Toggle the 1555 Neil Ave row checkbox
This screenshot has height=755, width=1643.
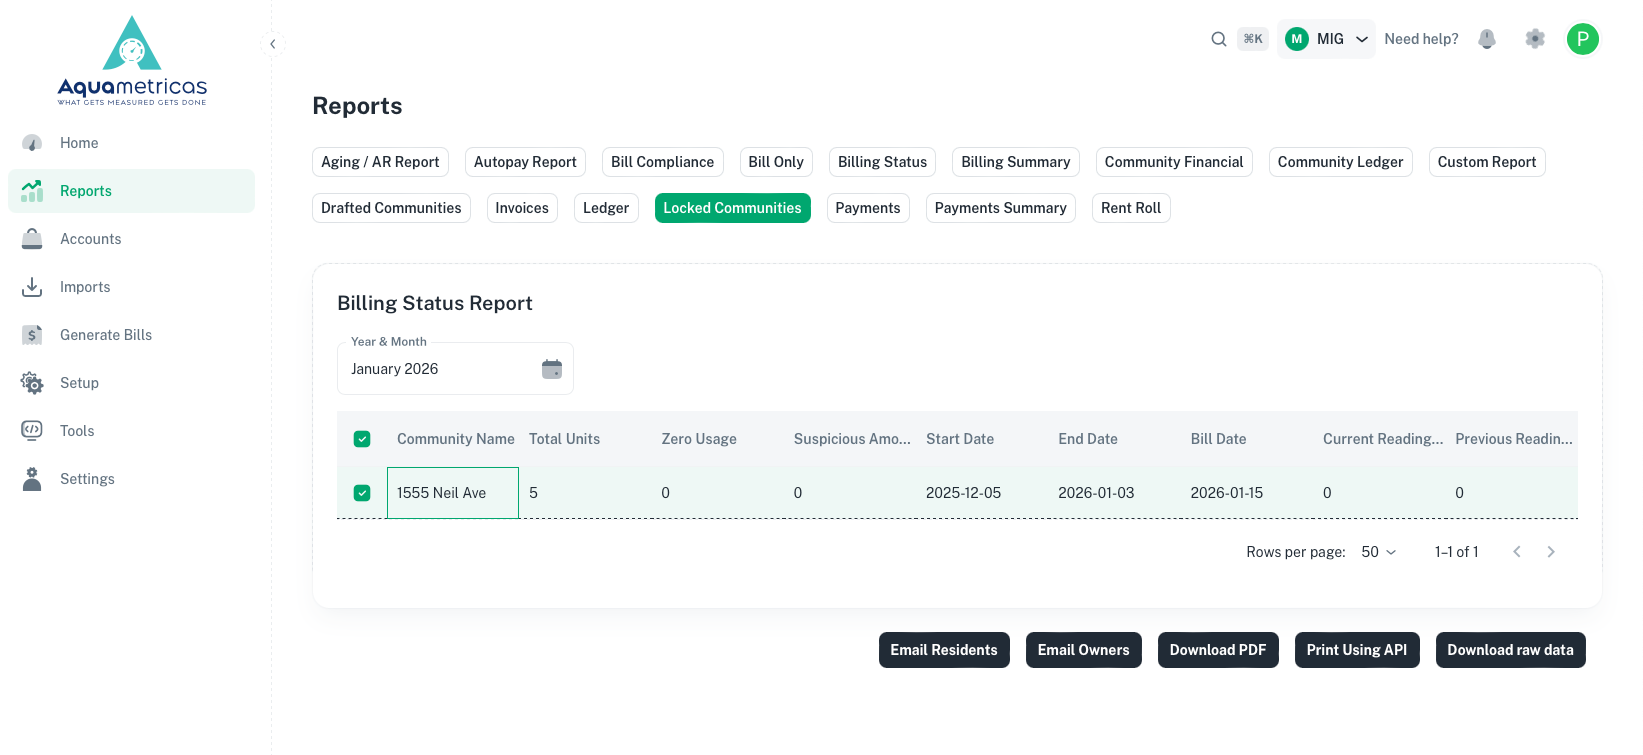click(x=362, y=493)
